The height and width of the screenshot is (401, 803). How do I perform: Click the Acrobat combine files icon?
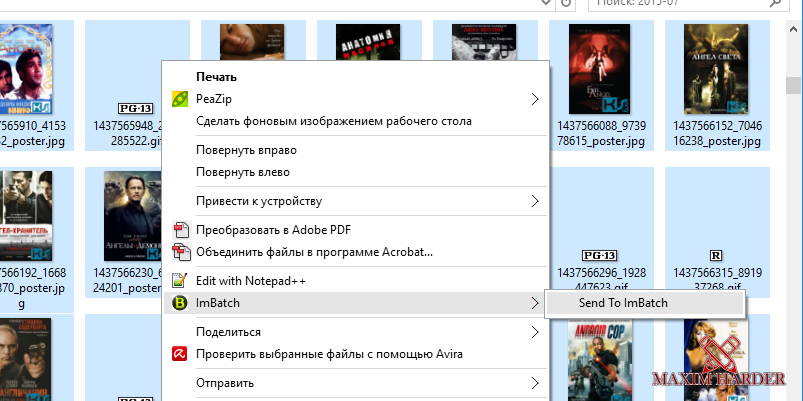point(180,252)
